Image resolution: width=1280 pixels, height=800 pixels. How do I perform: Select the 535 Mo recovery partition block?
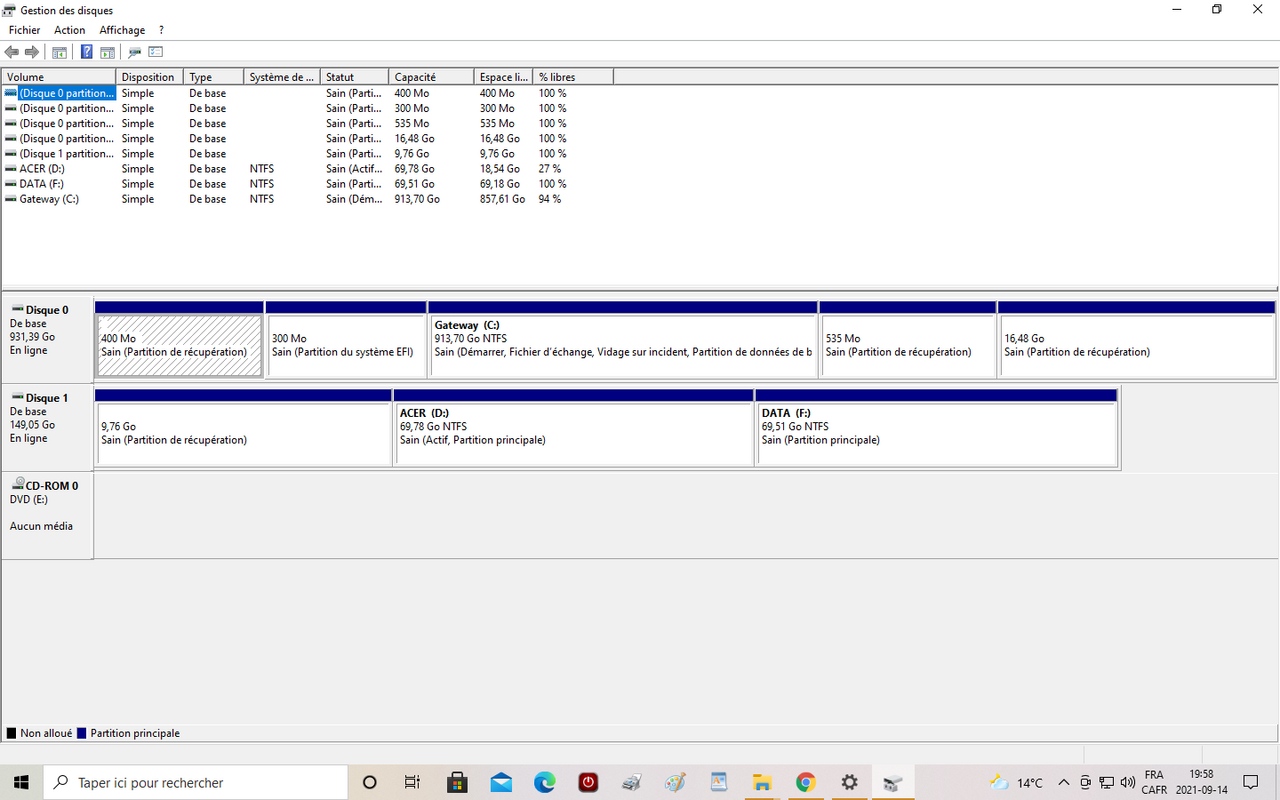[x=908, y=340]
